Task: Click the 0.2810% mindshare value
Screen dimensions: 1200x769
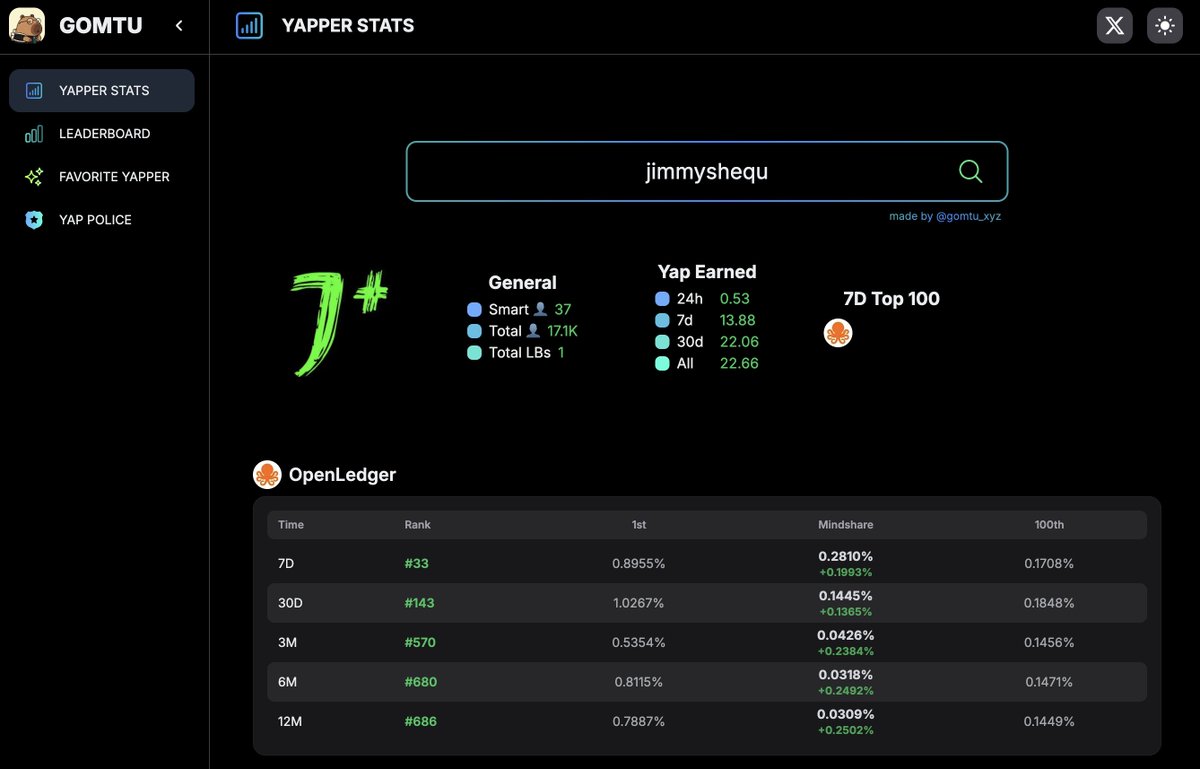Action: click(x=846, y=556)
